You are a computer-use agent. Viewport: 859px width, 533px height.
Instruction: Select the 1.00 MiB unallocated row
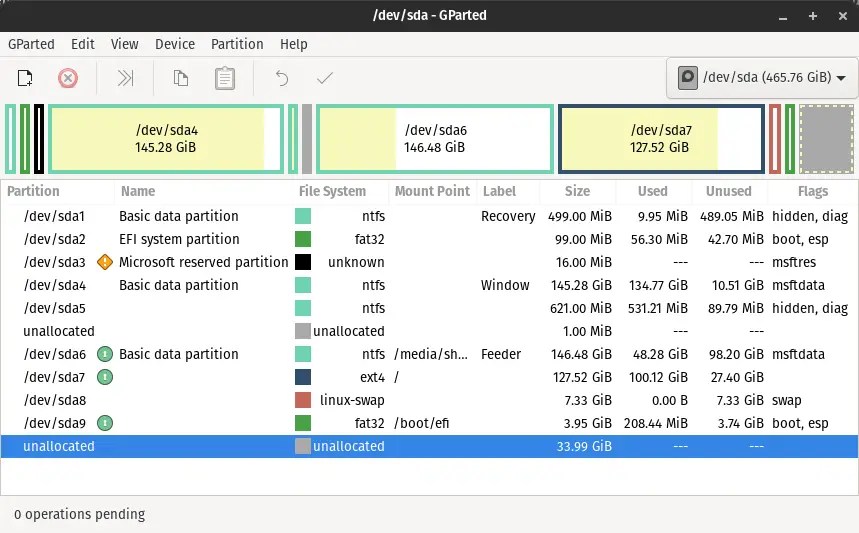click(x=430, y=331)
